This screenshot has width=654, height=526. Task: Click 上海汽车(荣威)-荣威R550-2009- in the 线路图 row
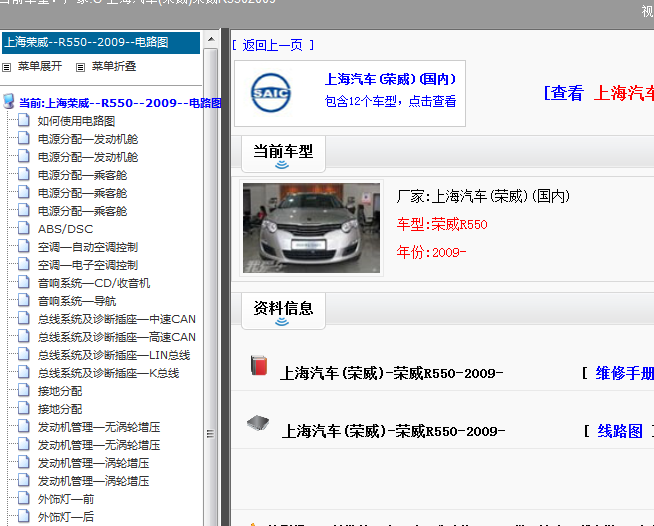(393, 431)
